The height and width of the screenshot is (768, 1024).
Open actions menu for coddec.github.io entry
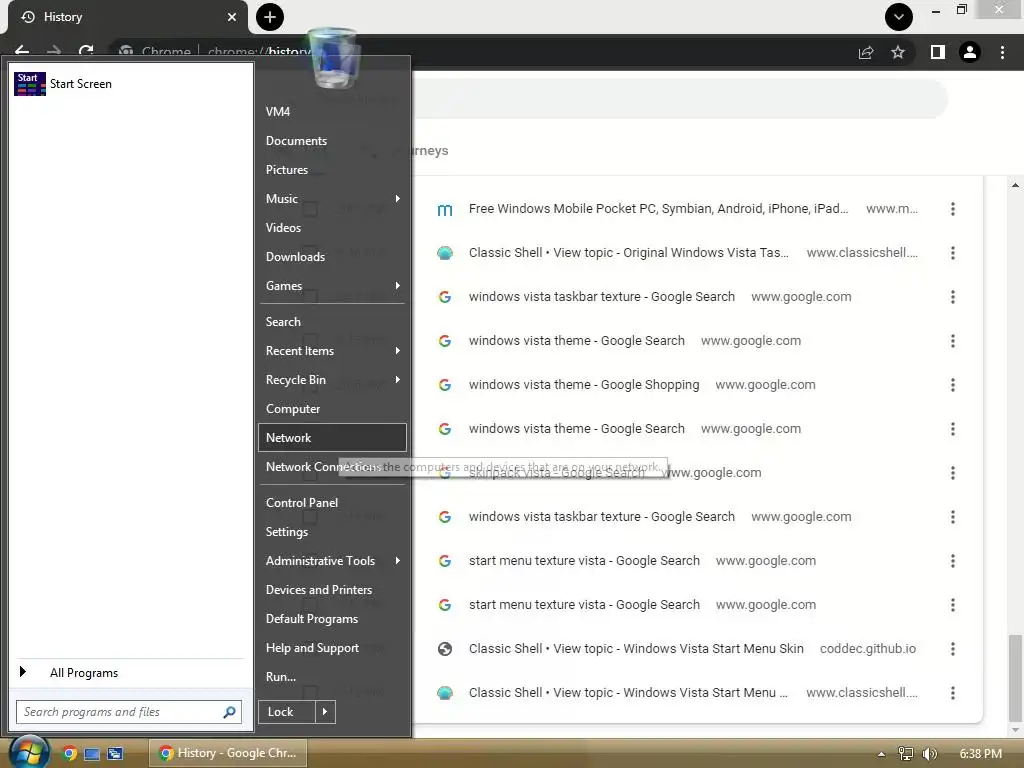[x=953, y=648]
